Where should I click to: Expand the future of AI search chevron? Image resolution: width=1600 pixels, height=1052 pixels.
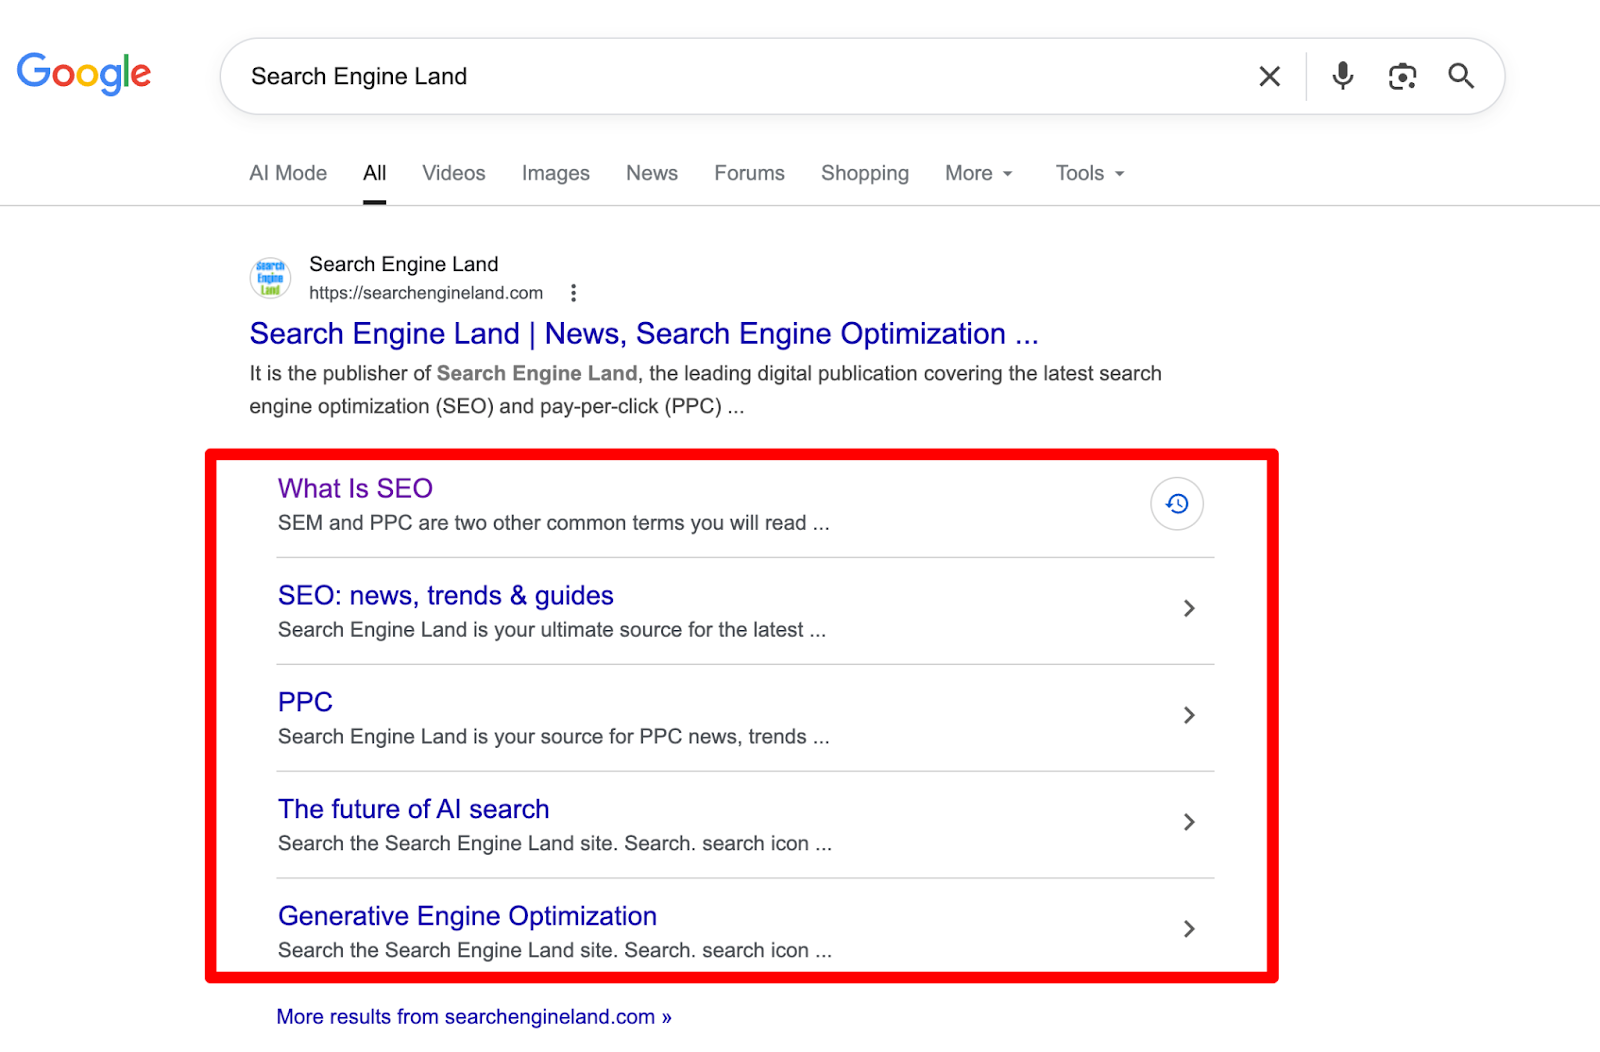point(1189,822)
